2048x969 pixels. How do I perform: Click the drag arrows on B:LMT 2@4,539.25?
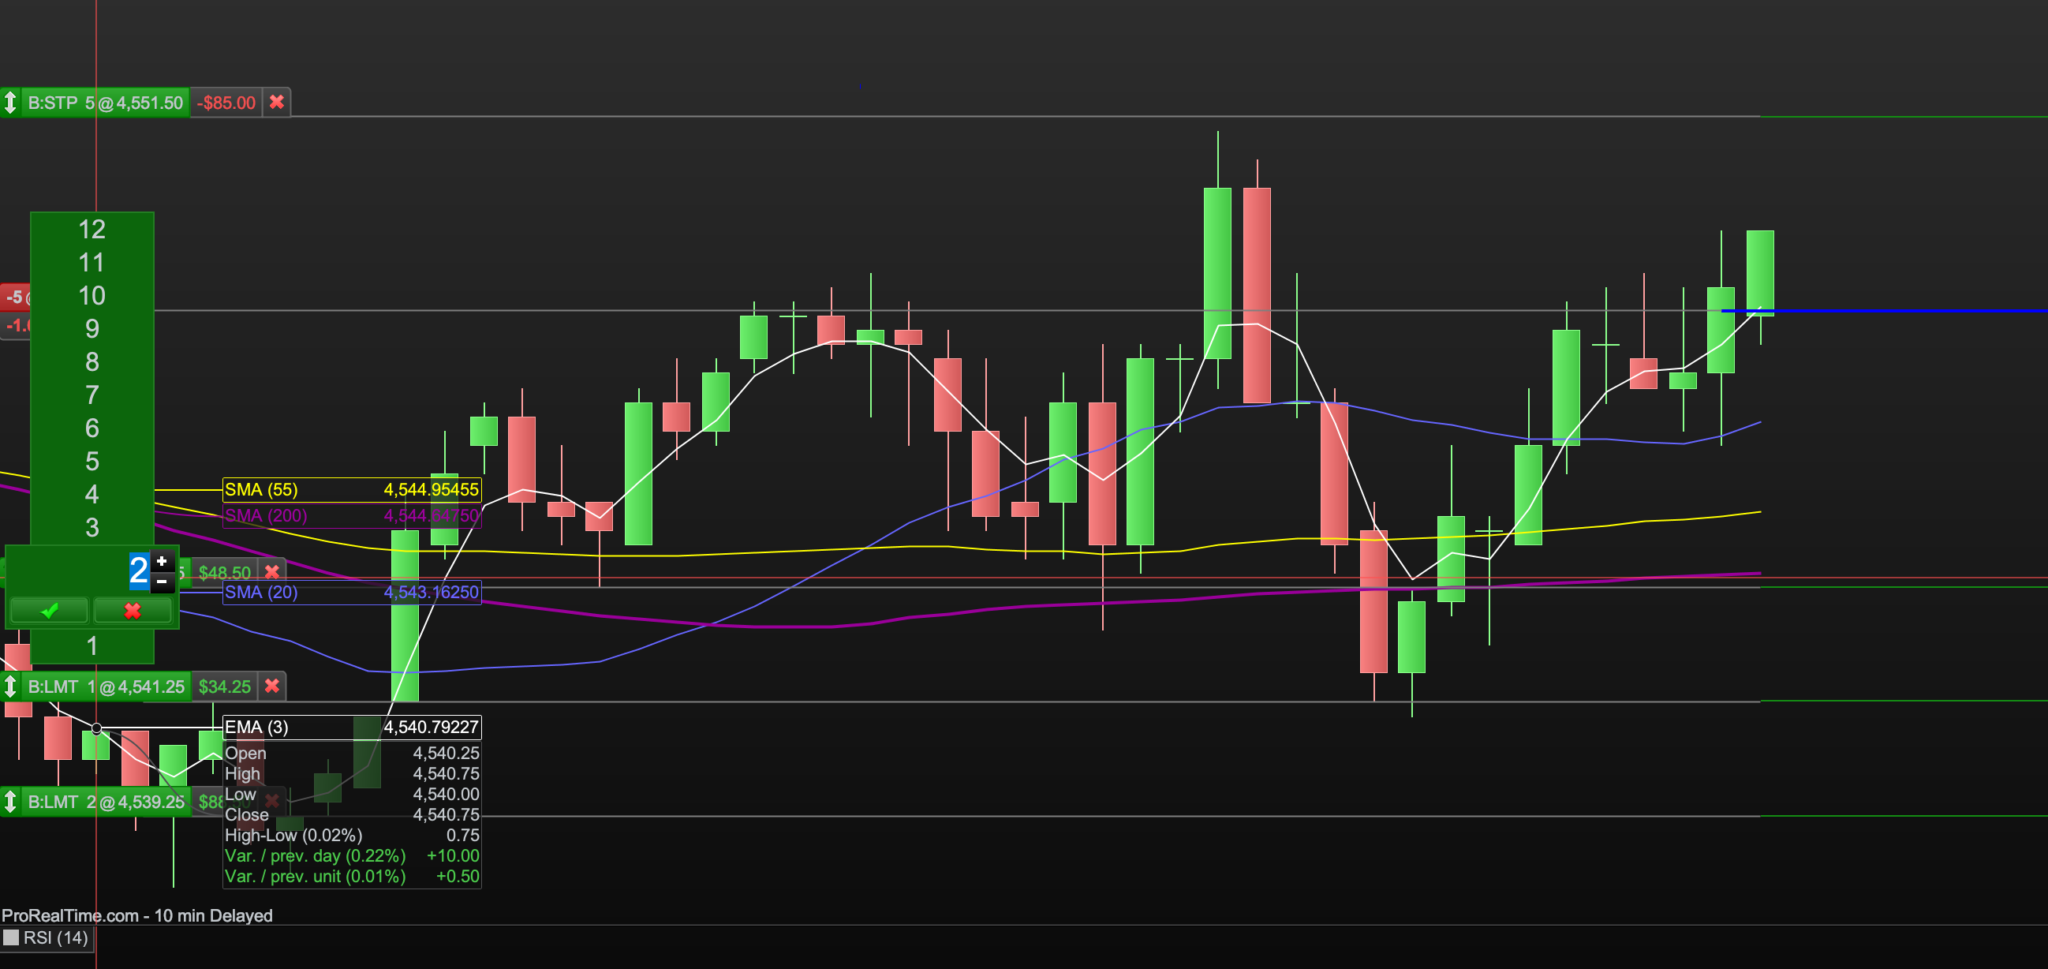pos(11,801)
